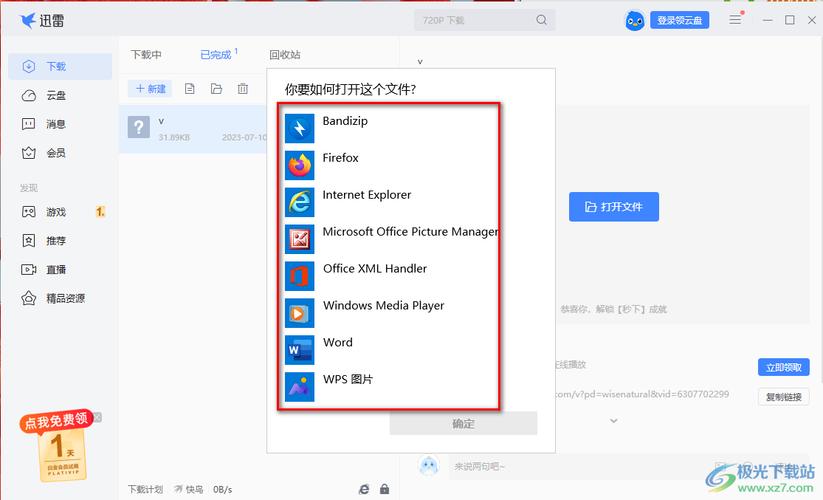
Task: Click the 确定 button in dialog
Action: pyautogui.click(x=463, y=423)
